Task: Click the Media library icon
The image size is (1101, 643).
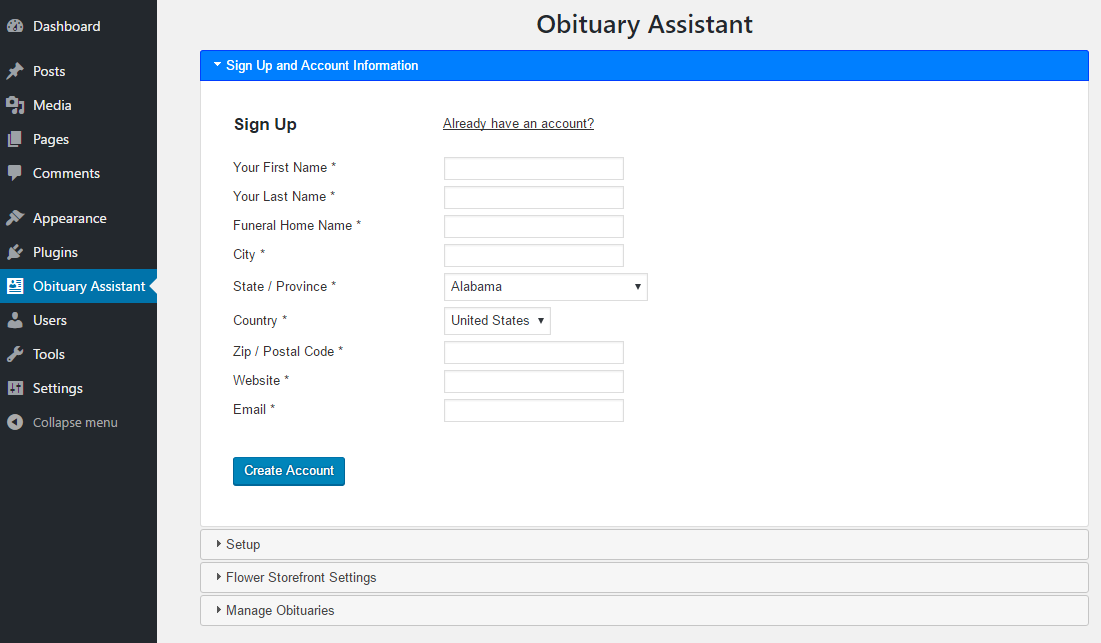Action: [x=15, y=105]
